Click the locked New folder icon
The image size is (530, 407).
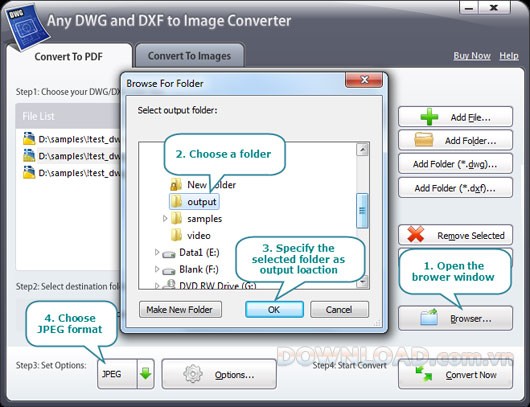pos(176,185)
